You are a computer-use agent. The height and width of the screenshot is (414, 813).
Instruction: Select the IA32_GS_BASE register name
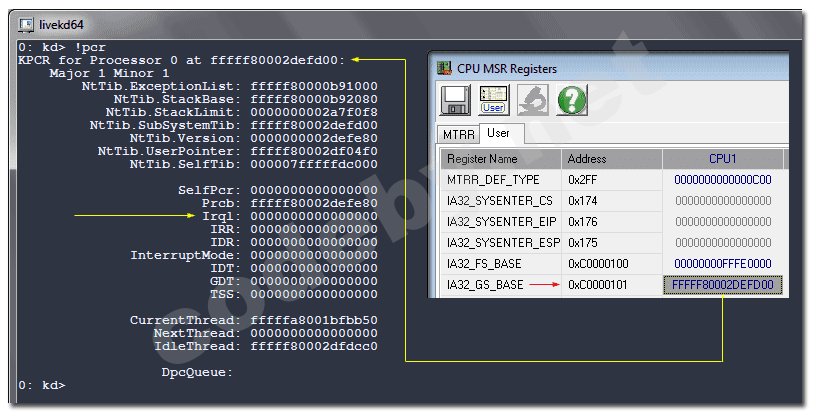485,285
